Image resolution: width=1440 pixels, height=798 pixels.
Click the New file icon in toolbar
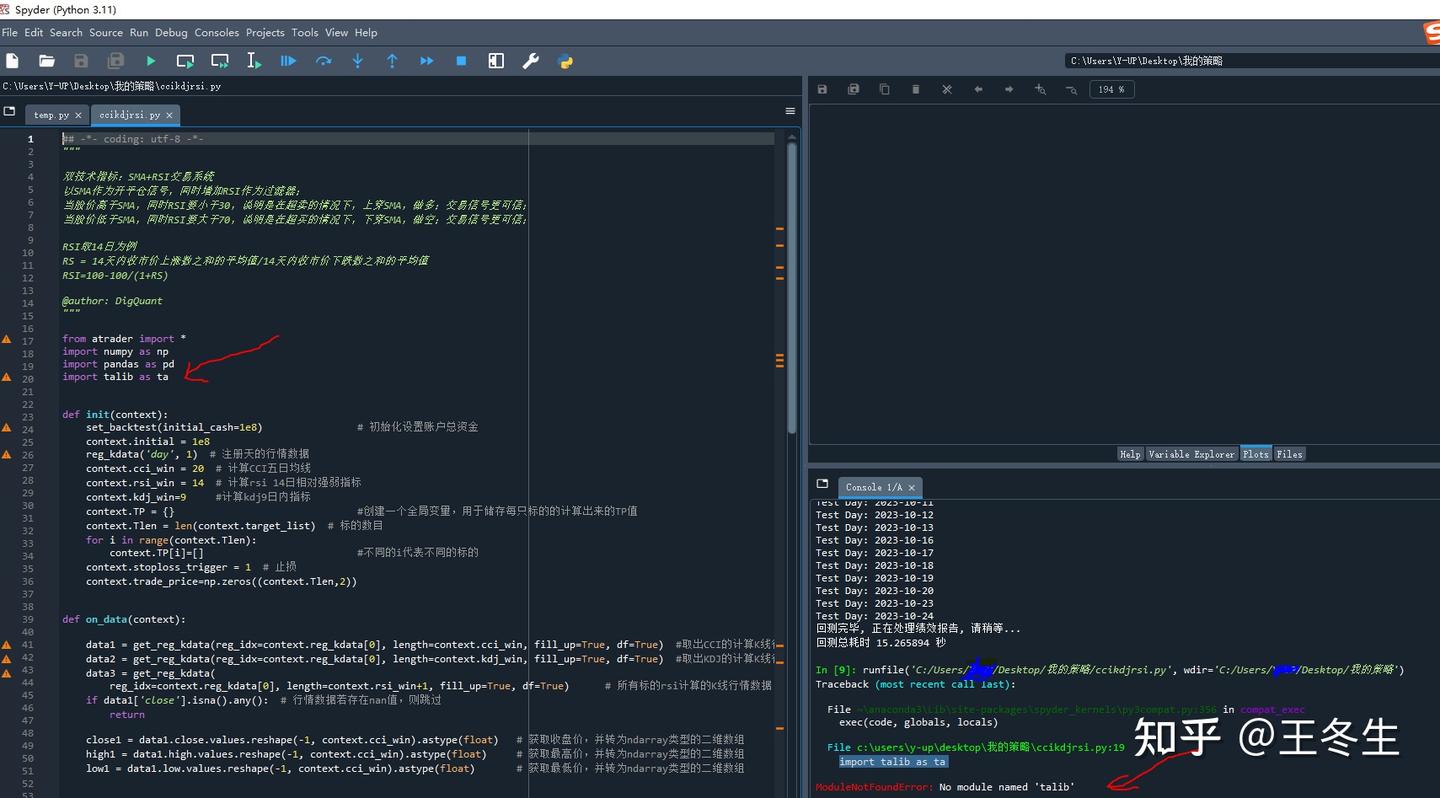pyautogui.click(x=13, y=61)
